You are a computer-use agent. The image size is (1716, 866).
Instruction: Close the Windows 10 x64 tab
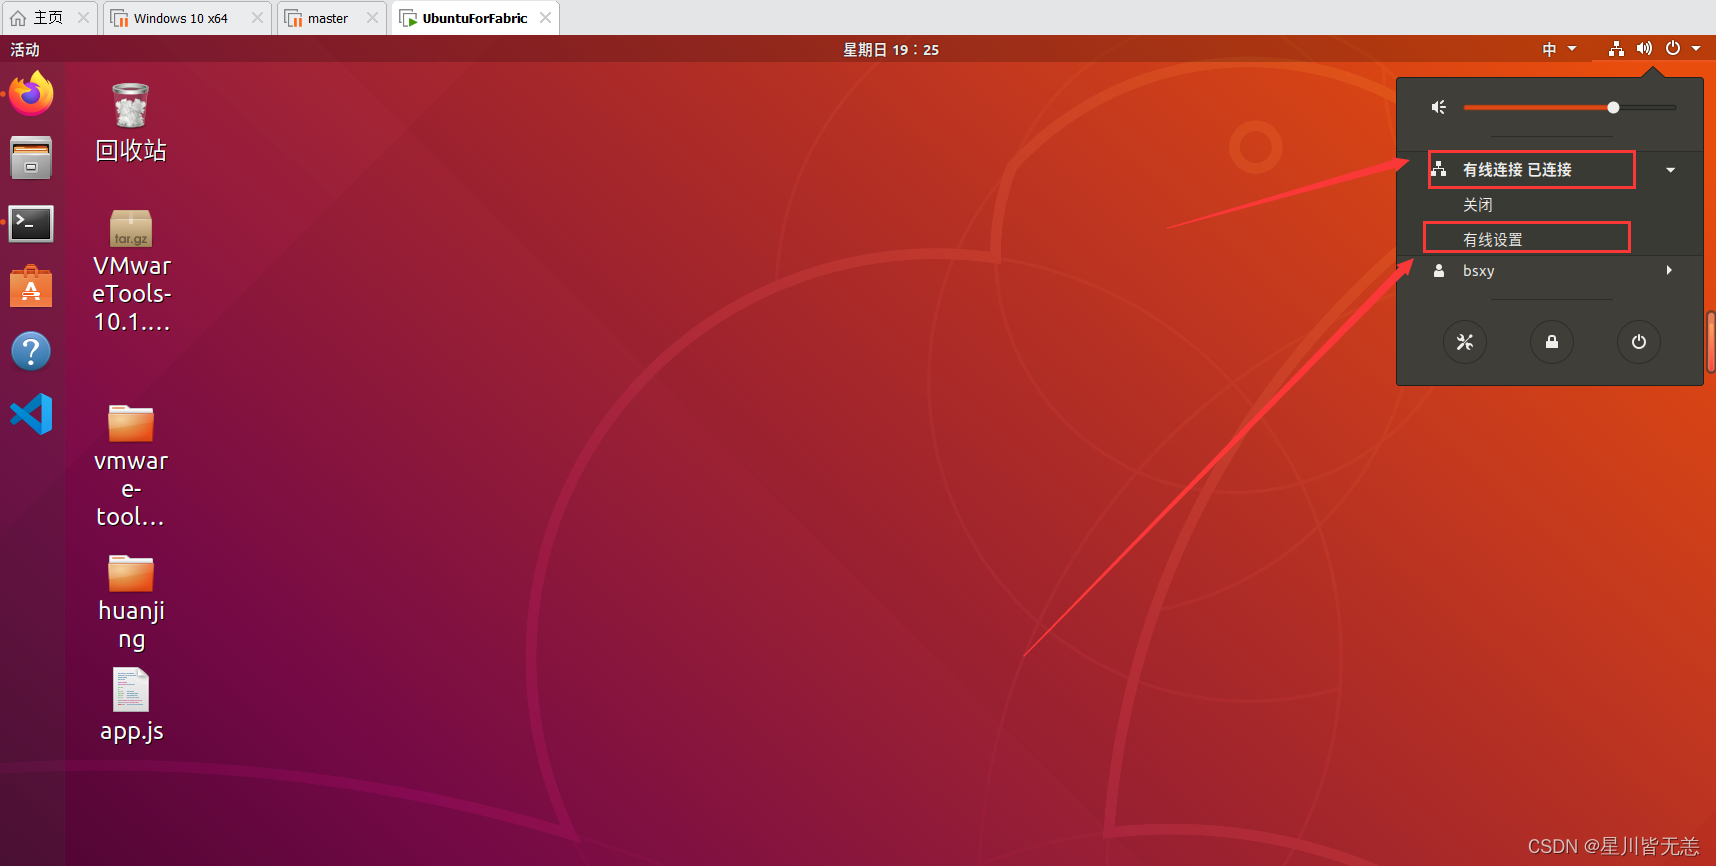pyautogui.click(x=257, y=18)
